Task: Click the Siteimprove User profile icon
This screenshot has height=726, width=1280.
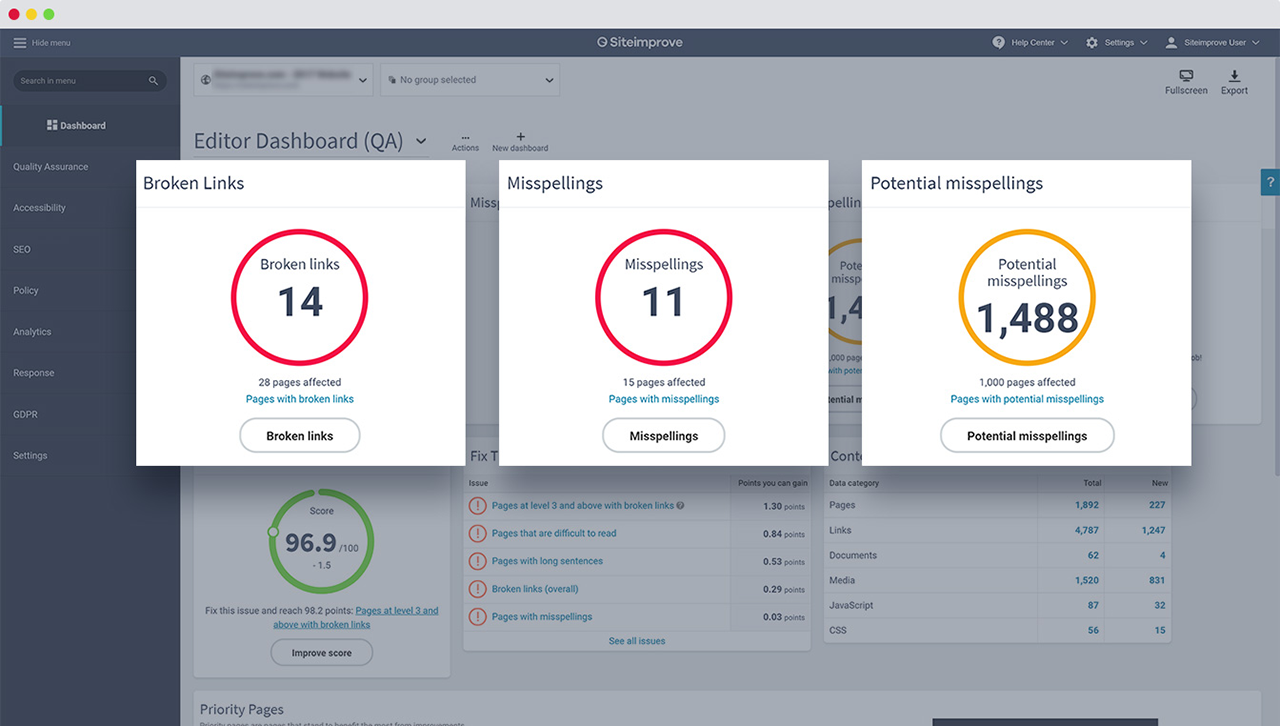Action: click(x=1170, y=43)
